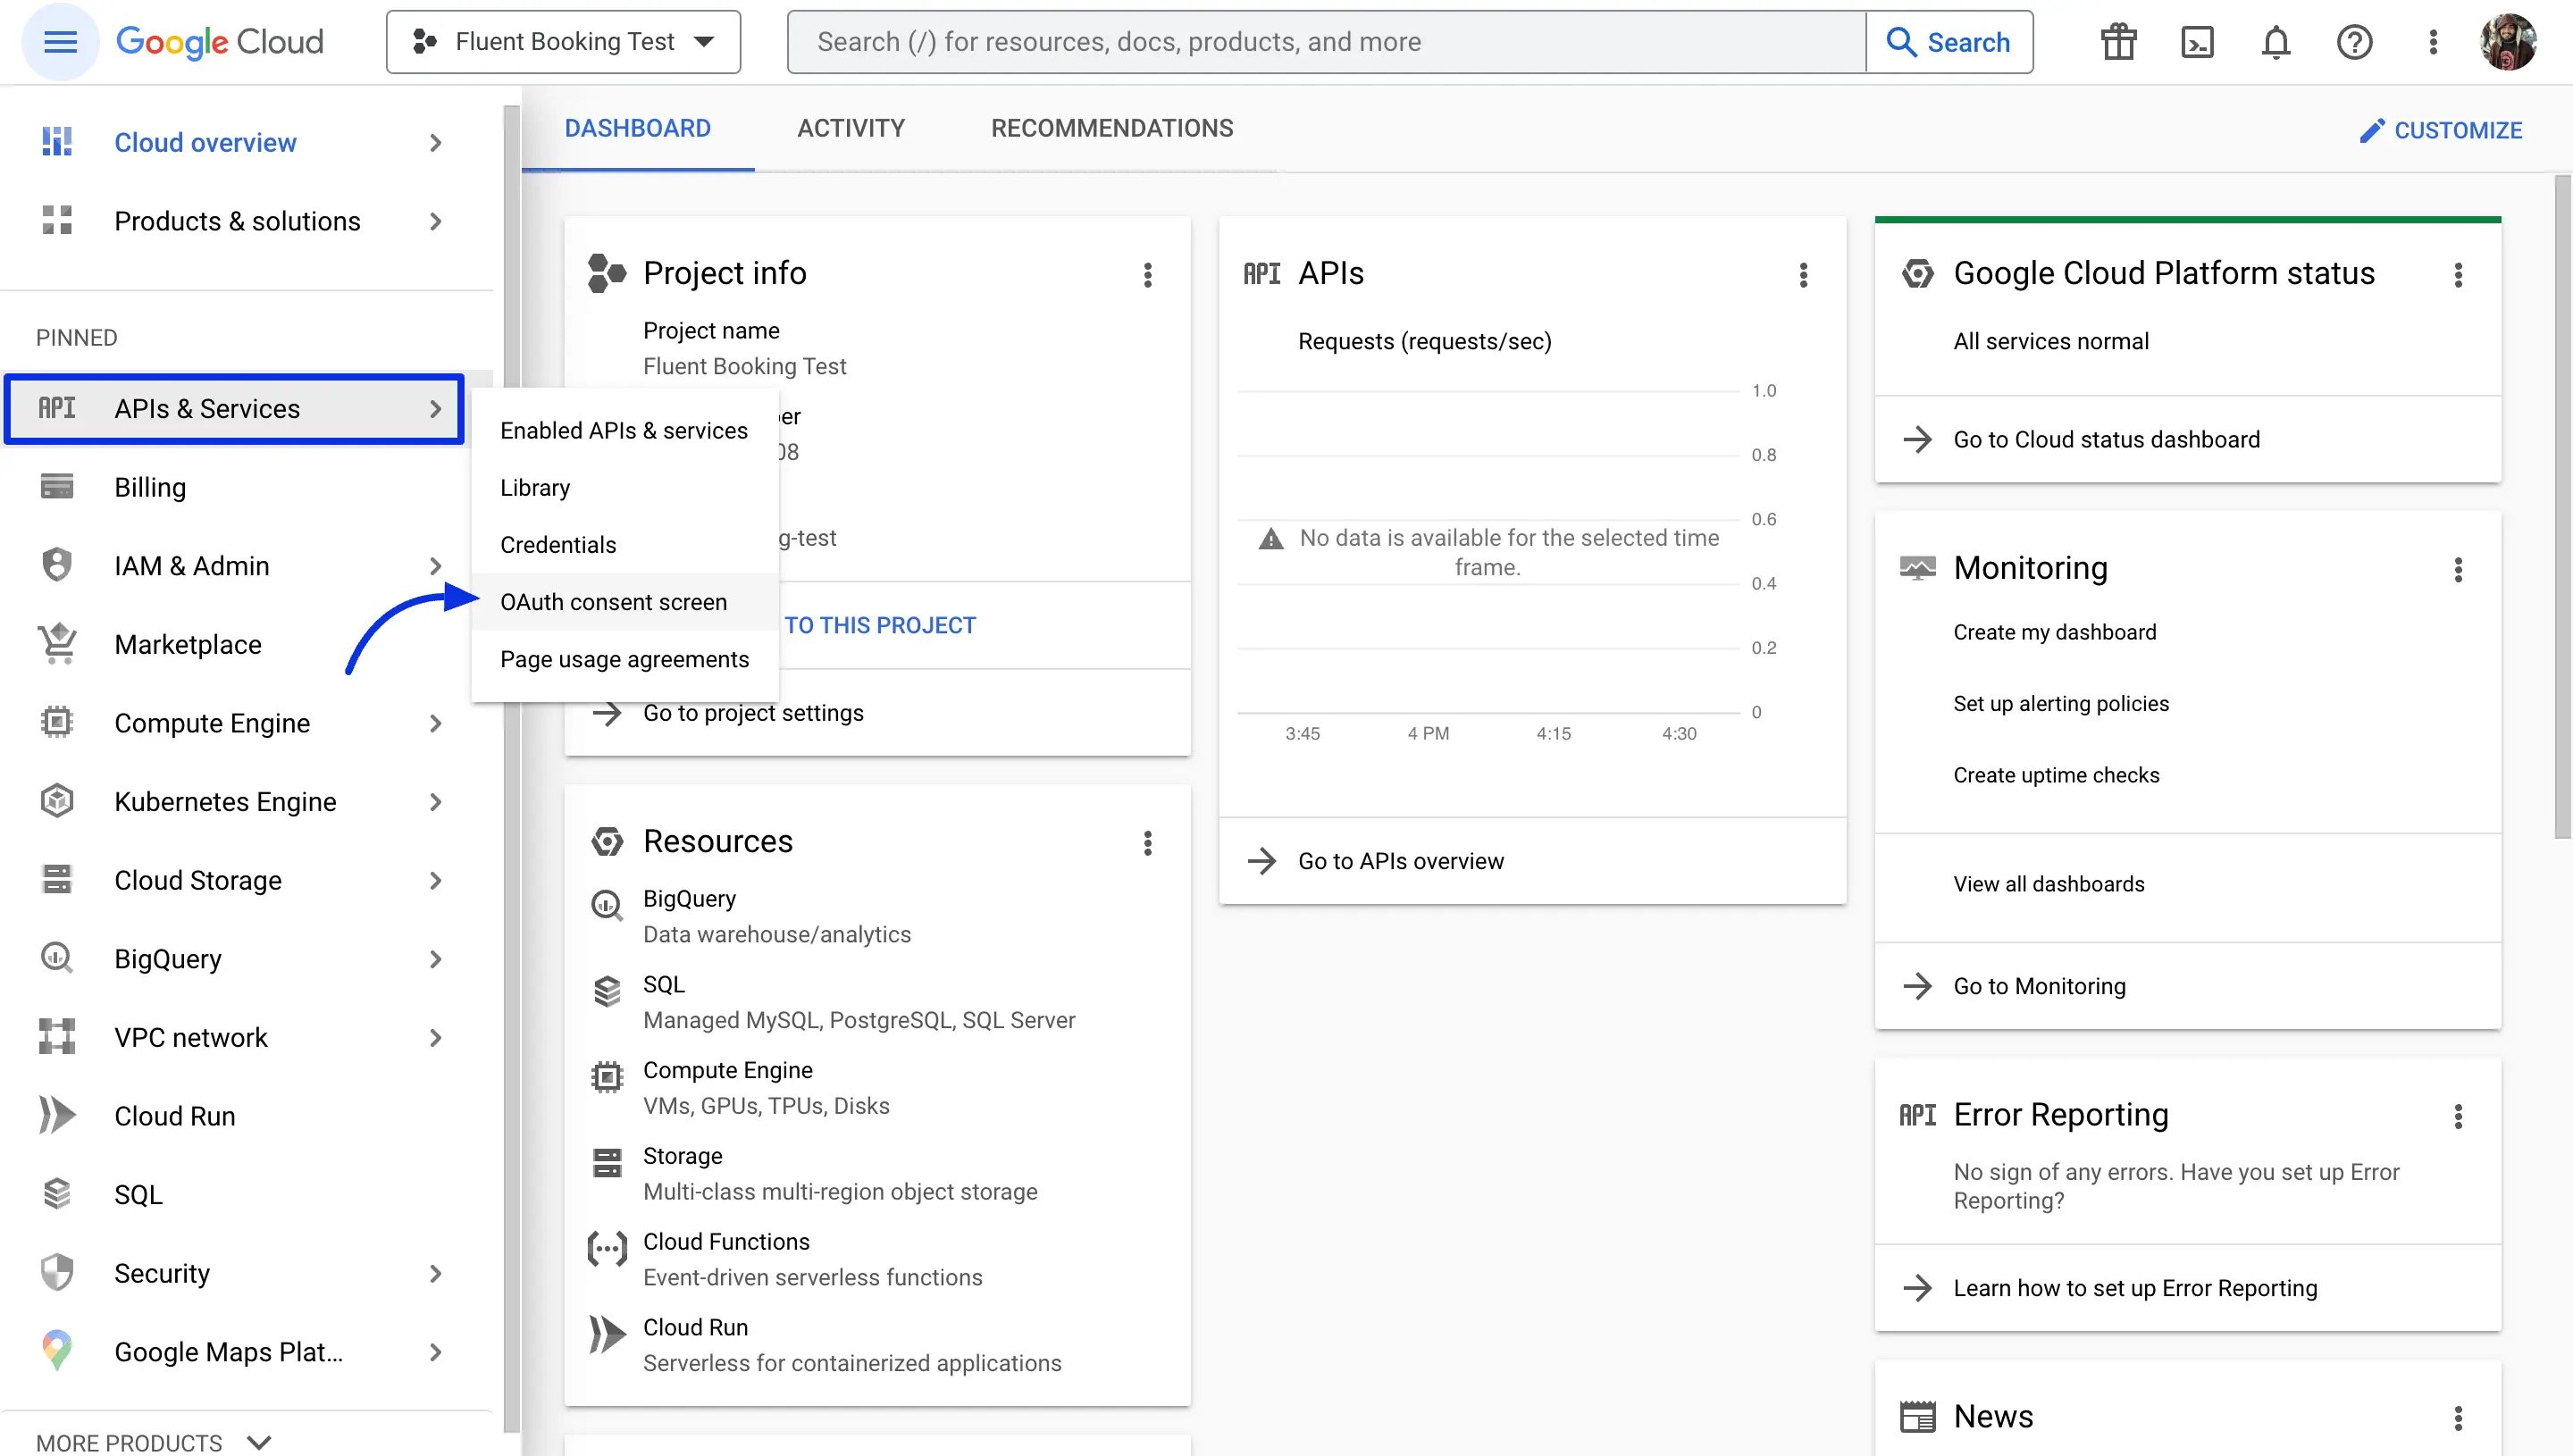Viewport: 2573px width, 1456px height.
Task: Focus the resources search input field
Action: (x=1326, y=42)
